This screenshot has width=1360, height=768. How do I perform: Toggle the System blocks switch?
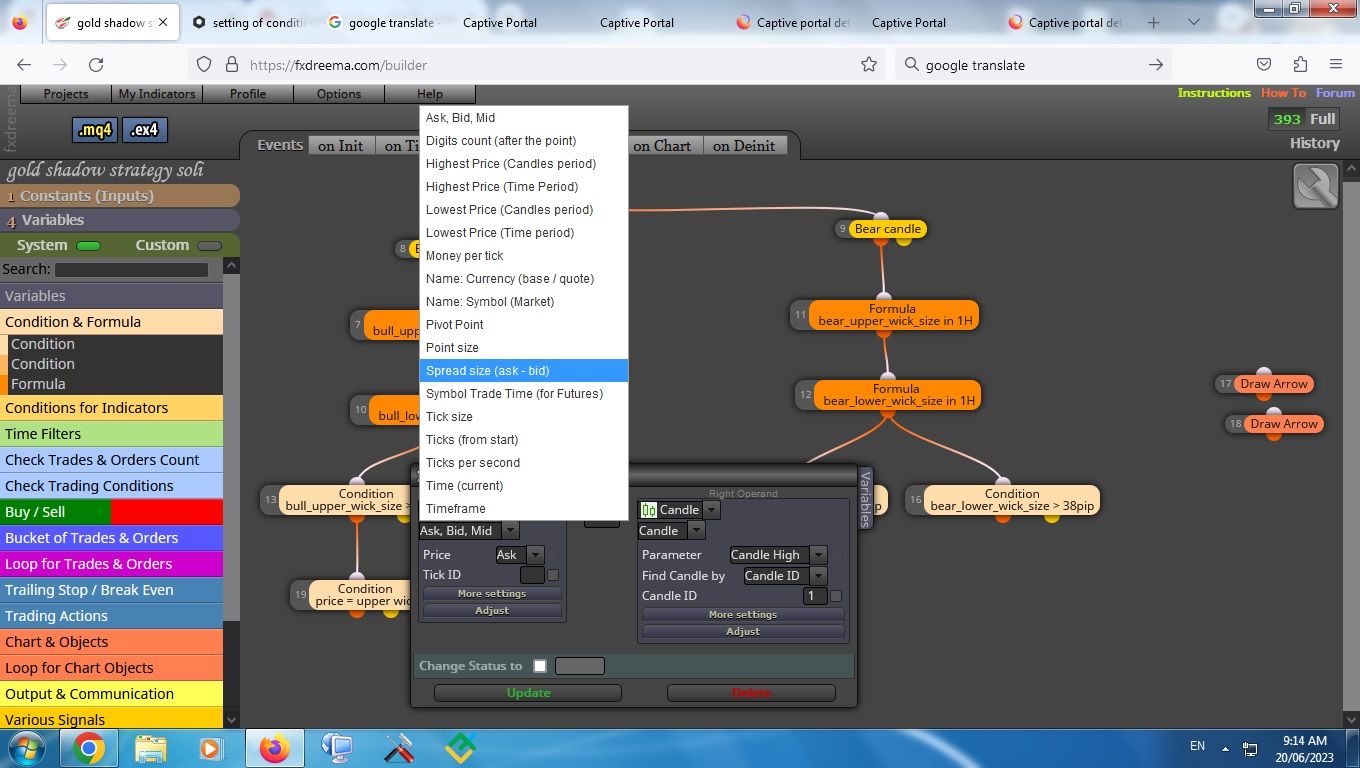click(88, 246)
